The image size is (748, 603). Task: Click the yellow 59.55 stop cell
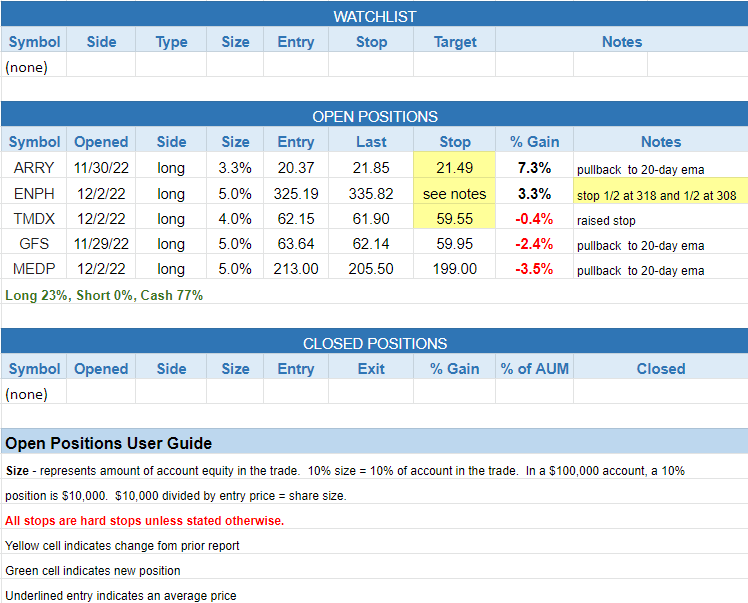[x=455, y=219]
